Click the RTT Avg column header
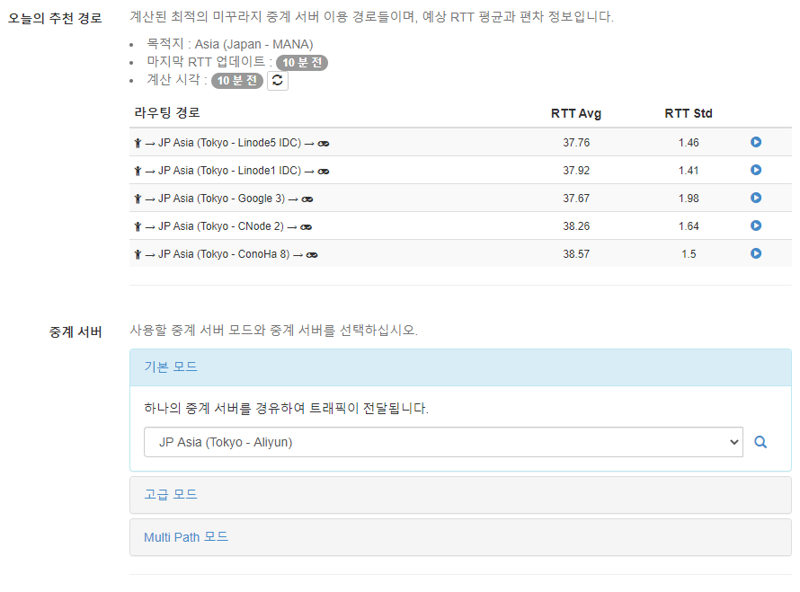This screenshot has width=800, height=592. coord(576,113)
